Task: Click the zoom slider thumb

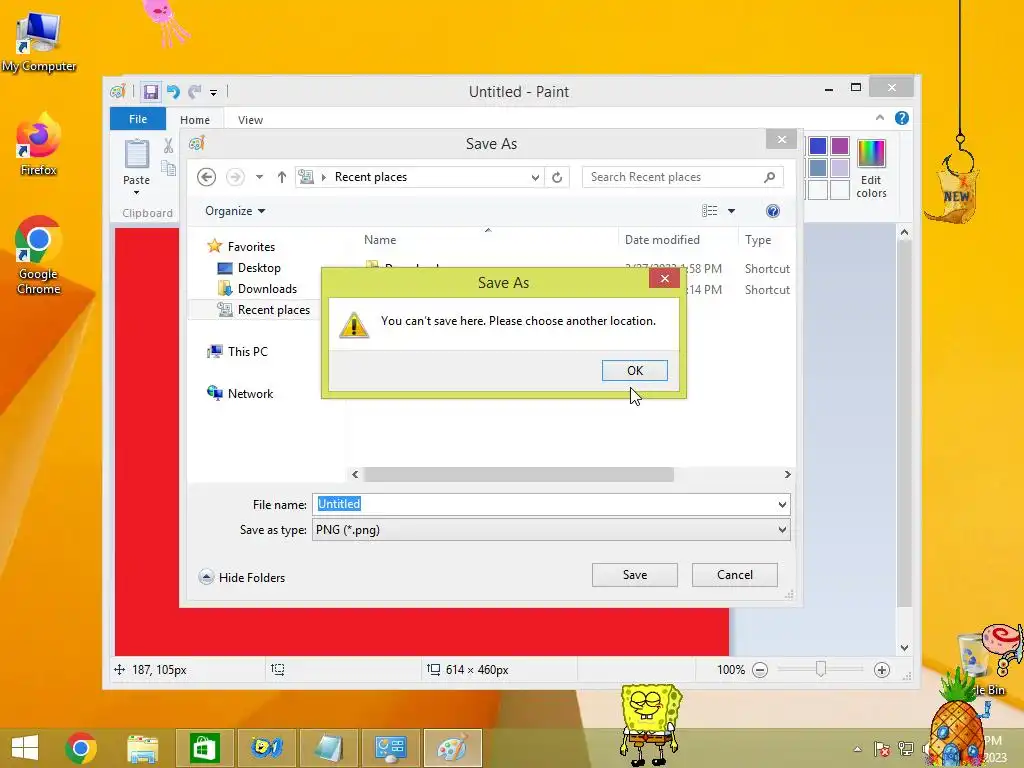Action: [x=821, y=669]
